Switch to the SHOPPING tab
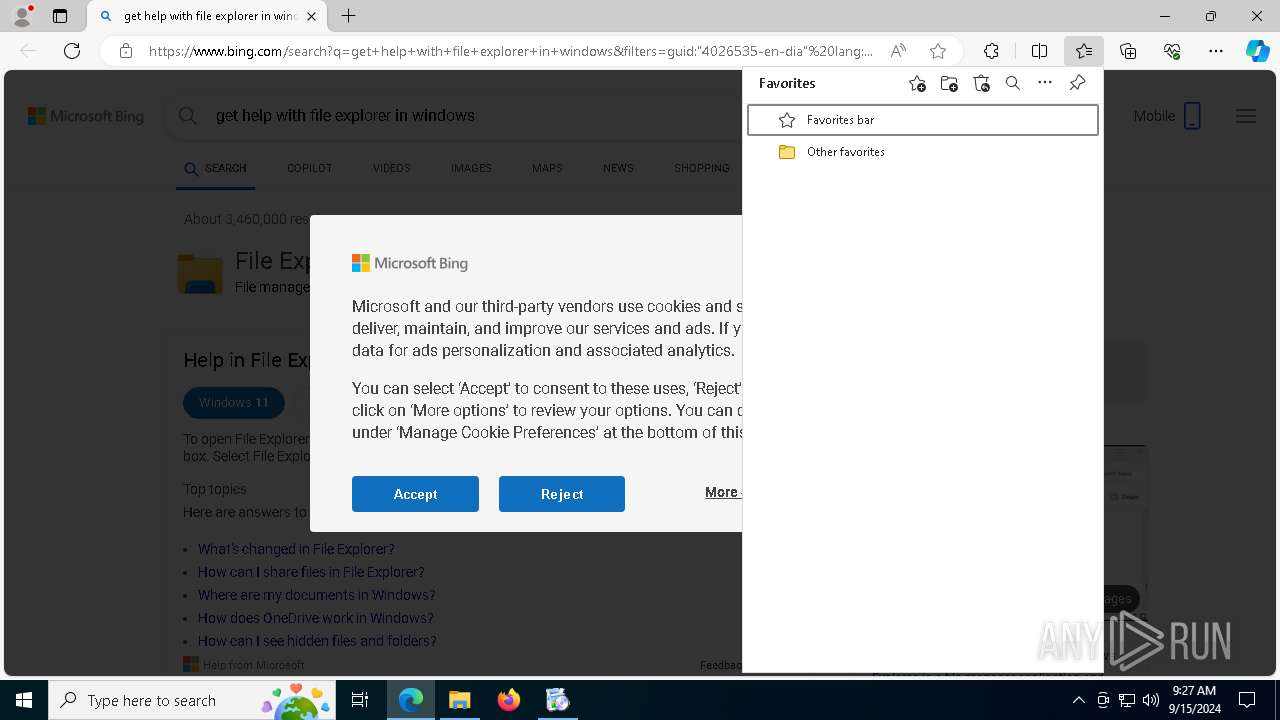The image size is (1280, 720). tap(702, 169)
